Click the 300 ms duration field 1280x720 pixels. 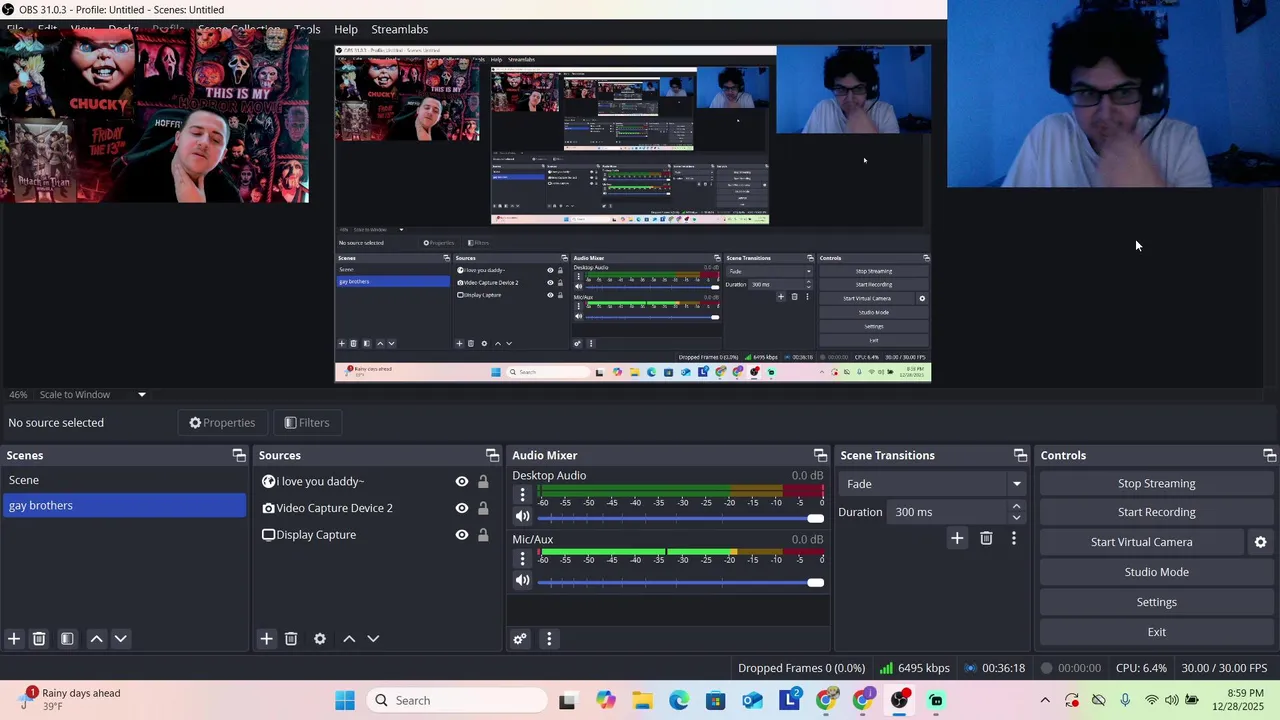948,512
